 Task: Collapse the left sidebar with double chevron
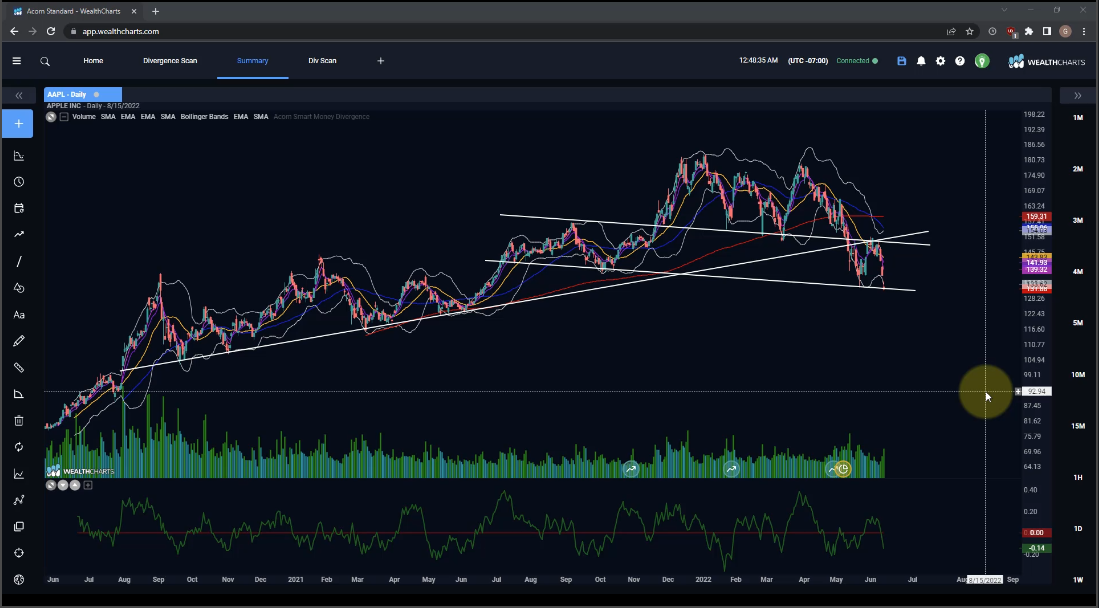click(19, 95)
